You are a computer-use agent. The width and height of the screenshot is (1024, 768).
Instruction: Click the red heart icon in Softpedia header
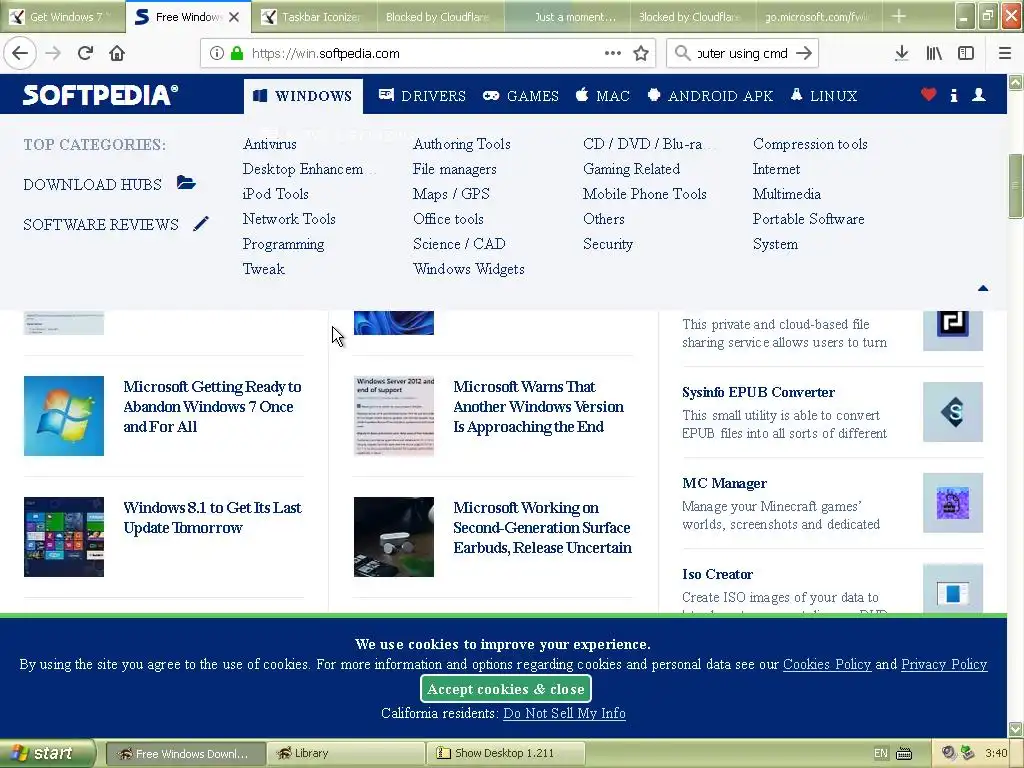929,95
